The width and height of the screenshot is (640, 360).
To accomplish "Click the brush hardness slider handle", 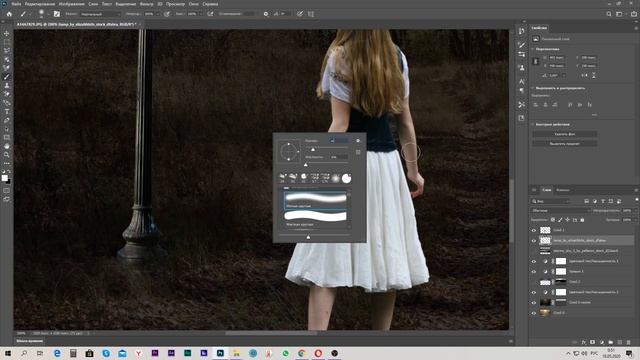I will coord(306,164).
